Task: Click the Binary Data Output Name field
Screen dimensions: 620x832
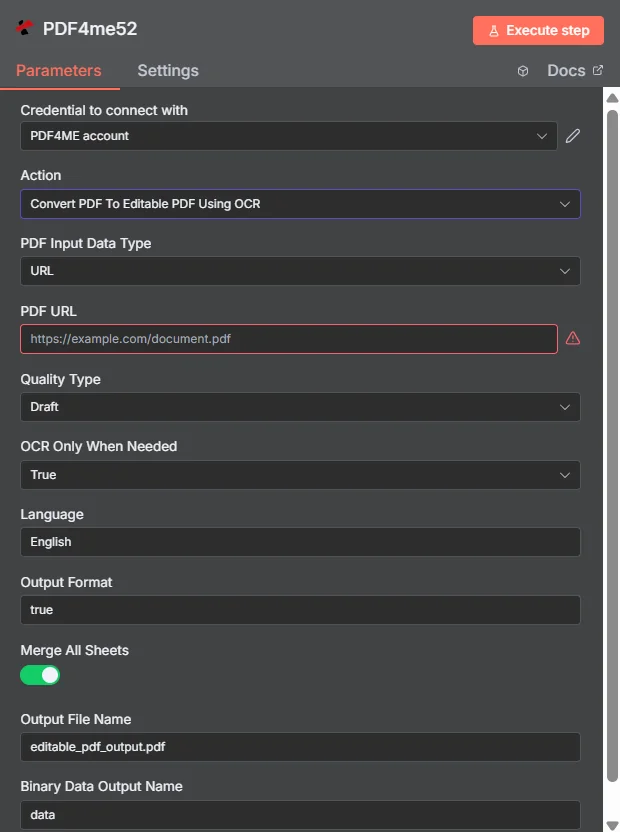Action: click(x=300, y=814)
